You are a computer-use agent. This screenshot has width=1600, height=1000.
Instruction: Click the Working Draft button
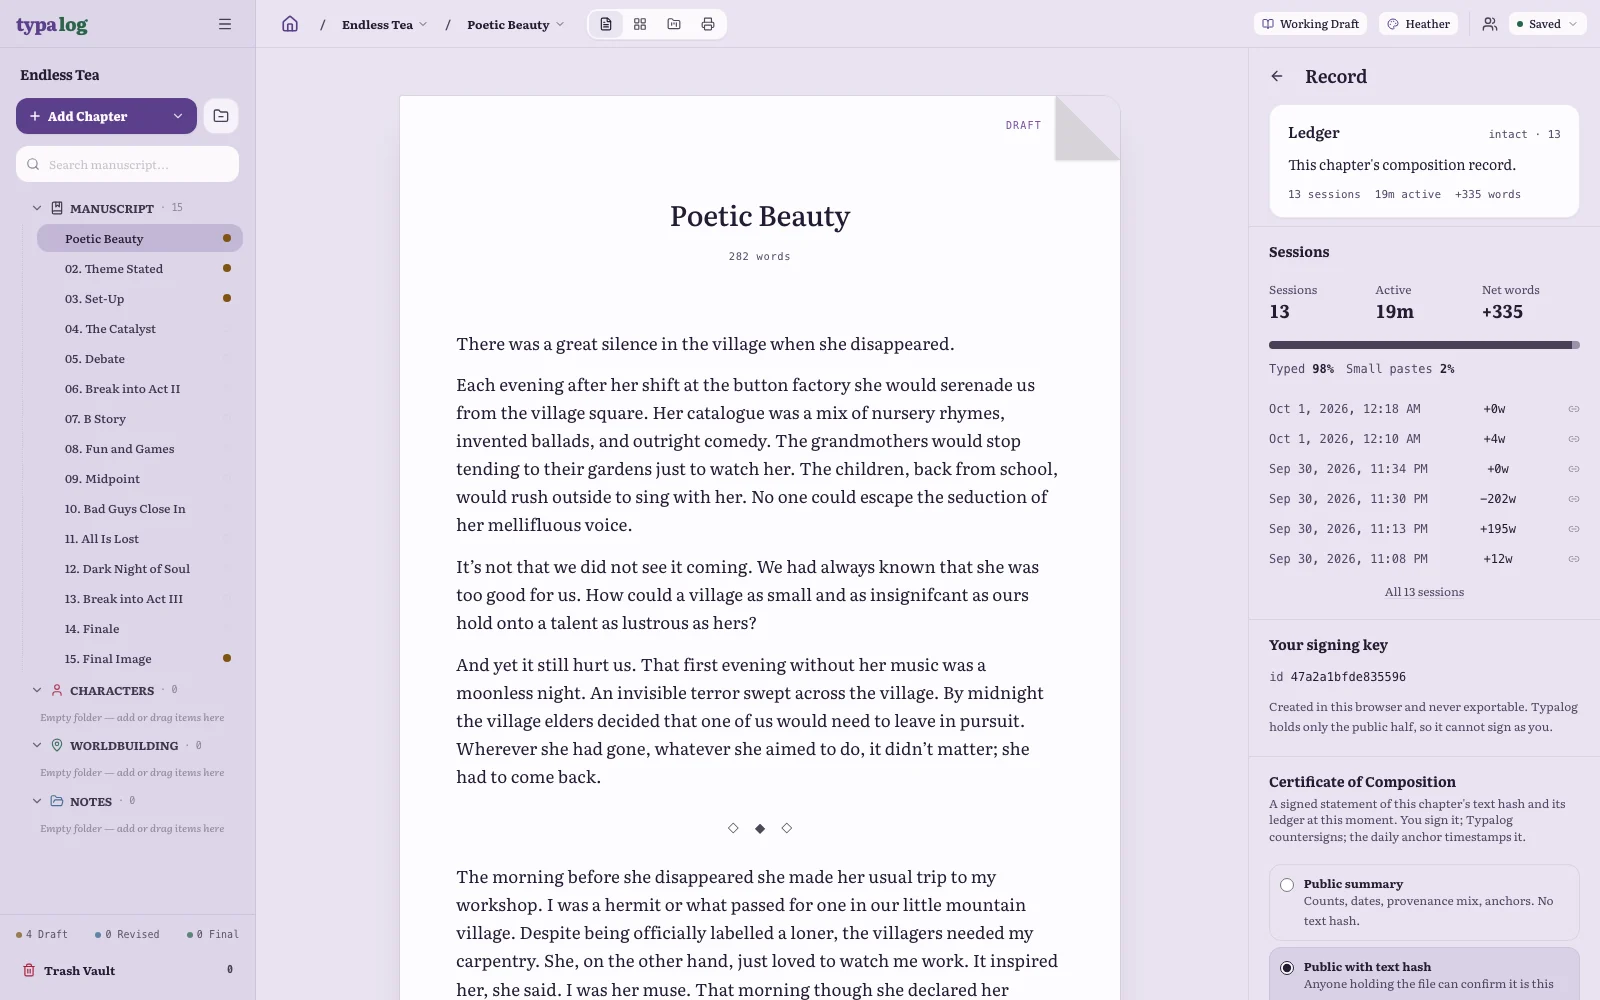click(1311, 24)
